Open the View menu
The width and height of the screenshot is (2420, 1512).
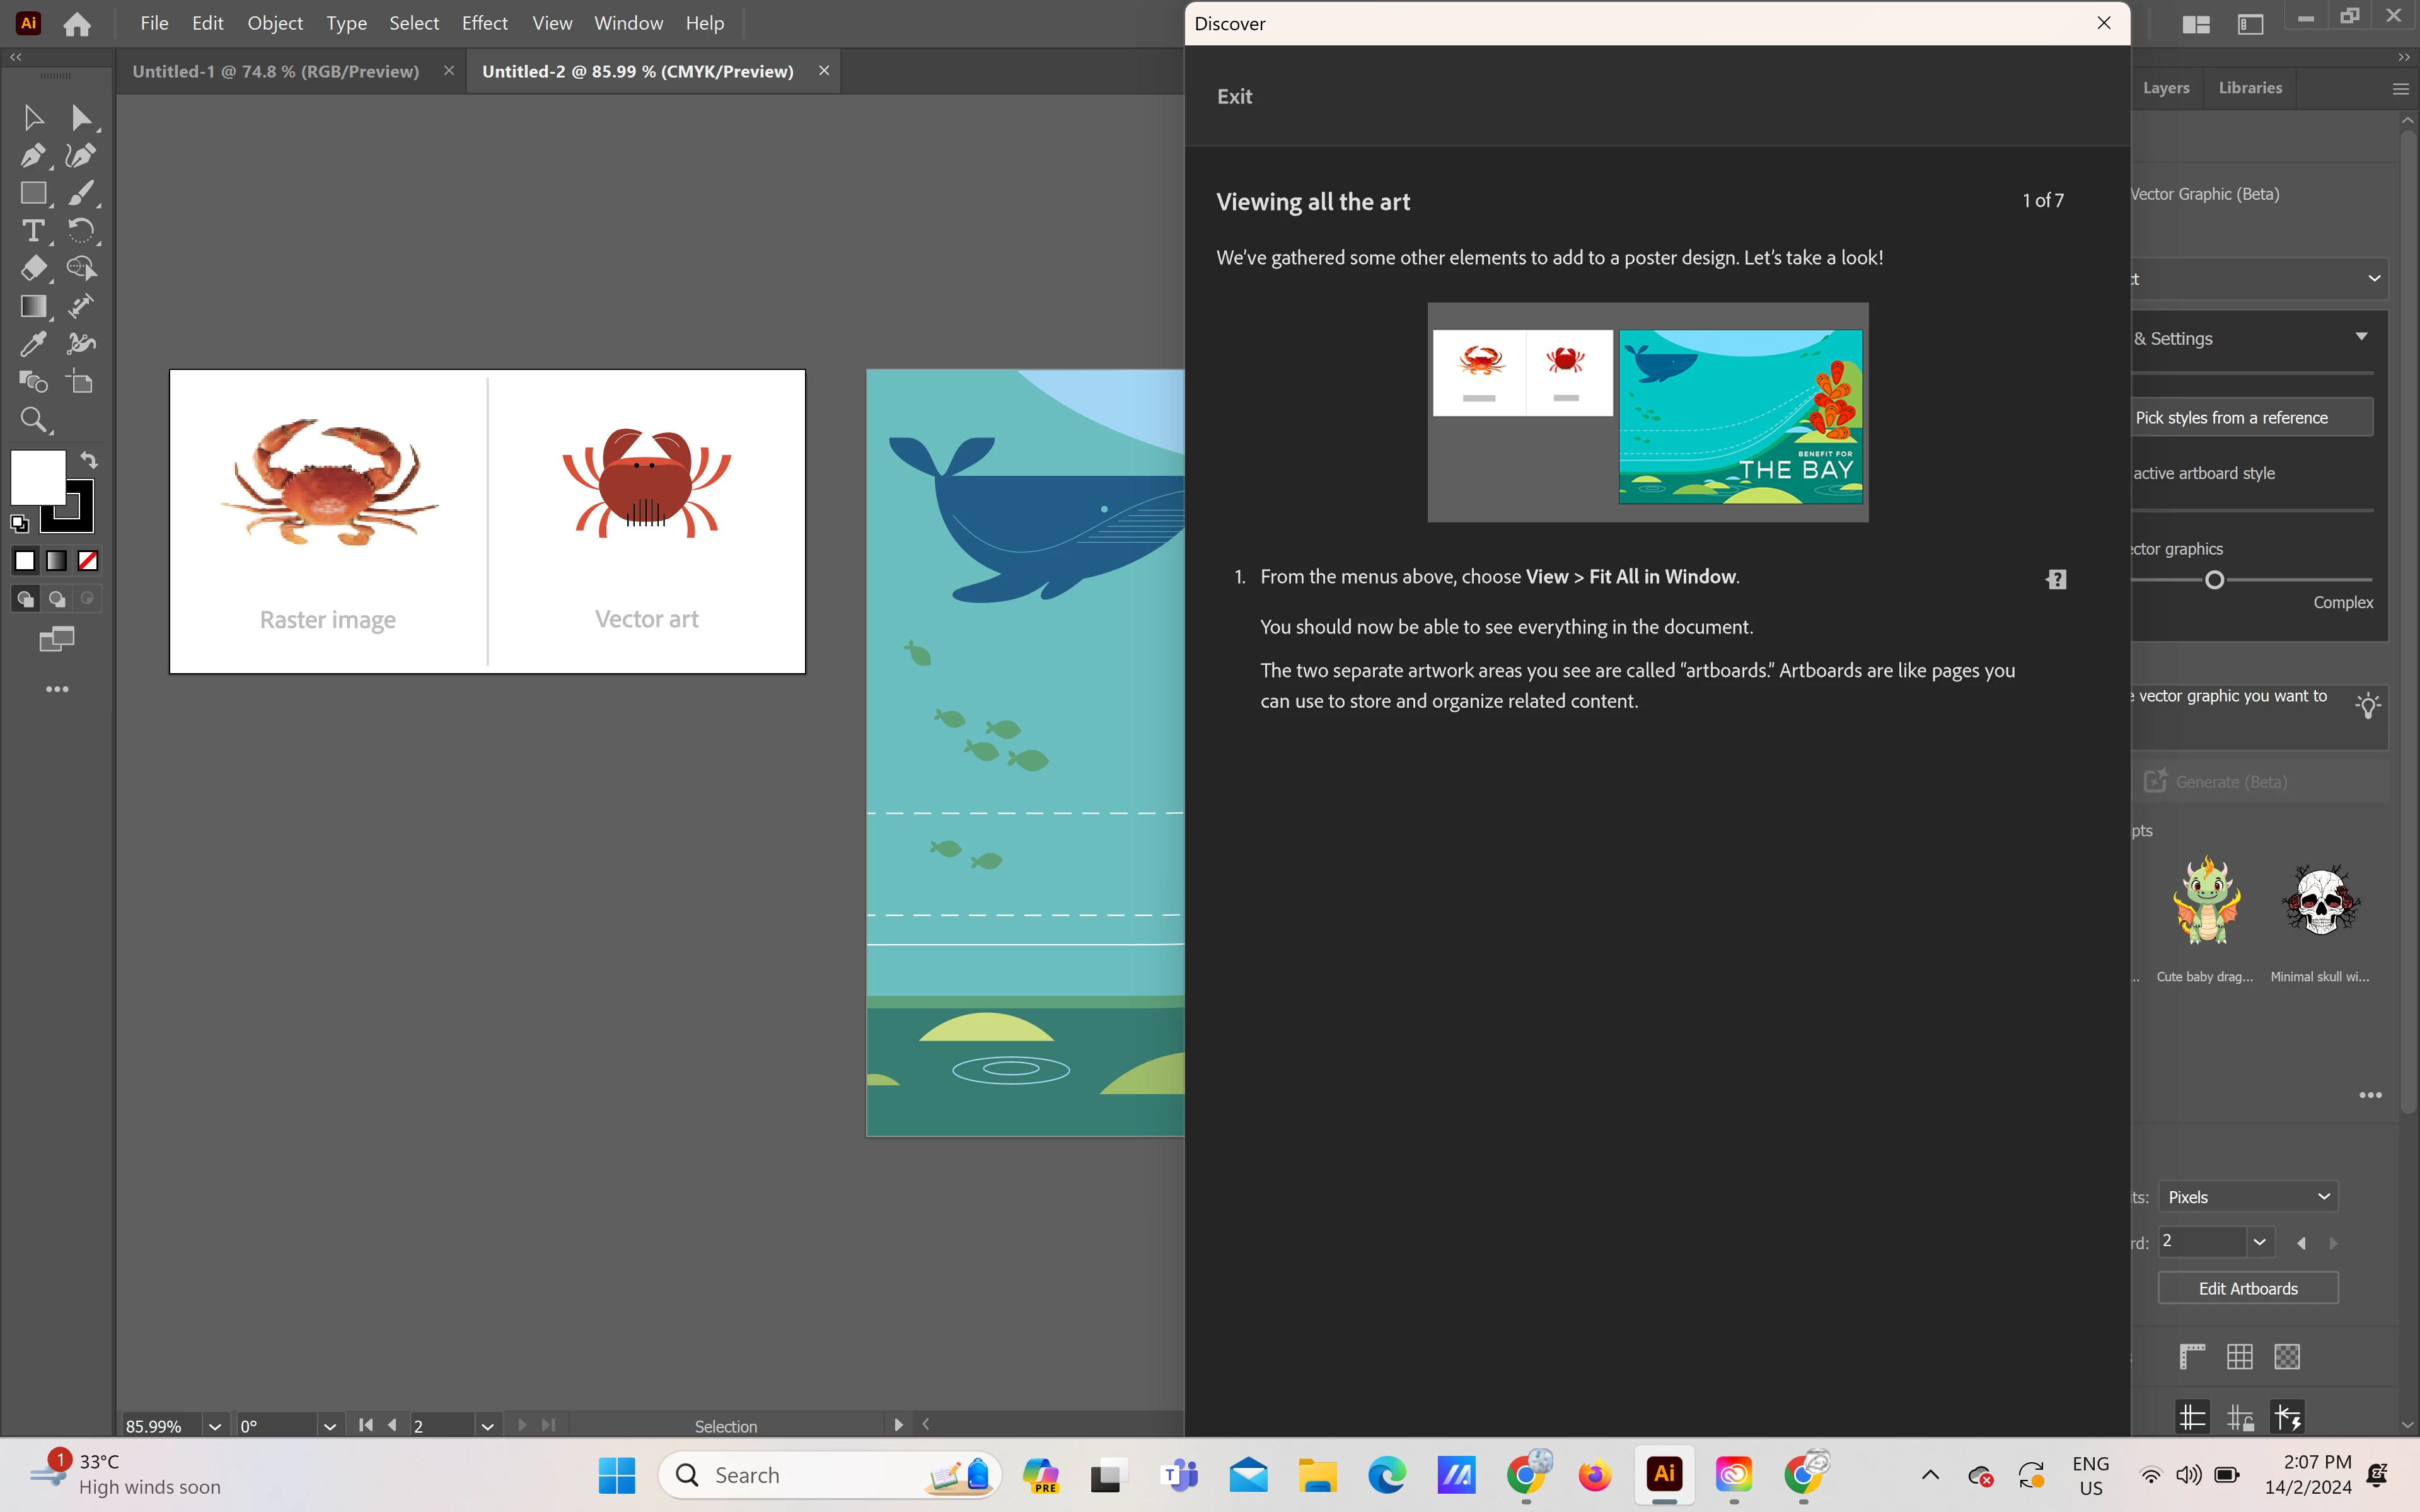(552, 23)
